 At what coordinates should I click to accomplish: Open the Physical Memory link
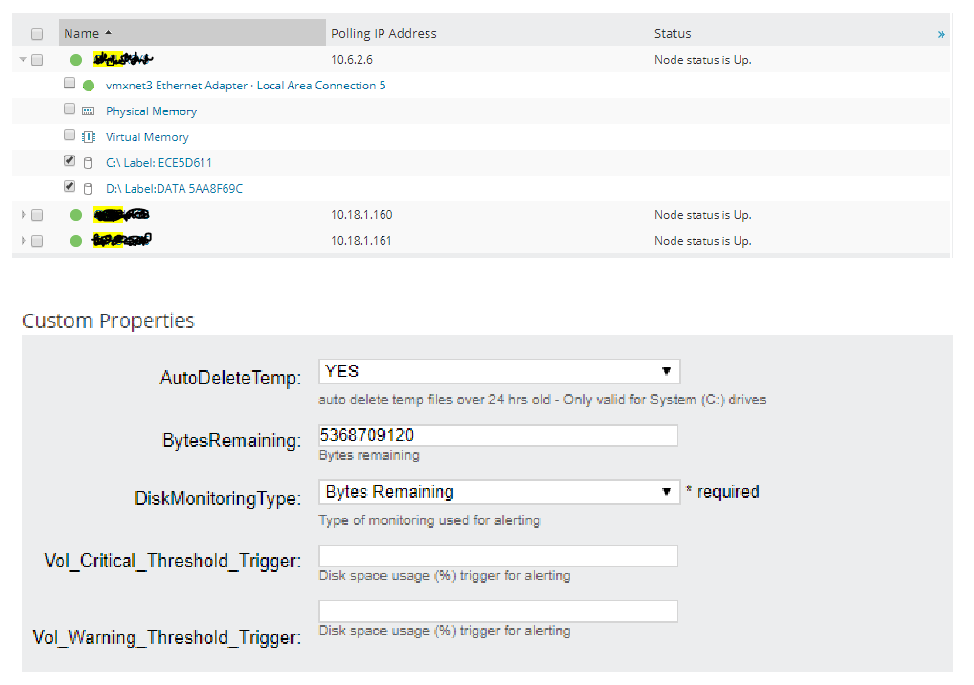click(151, 111)
